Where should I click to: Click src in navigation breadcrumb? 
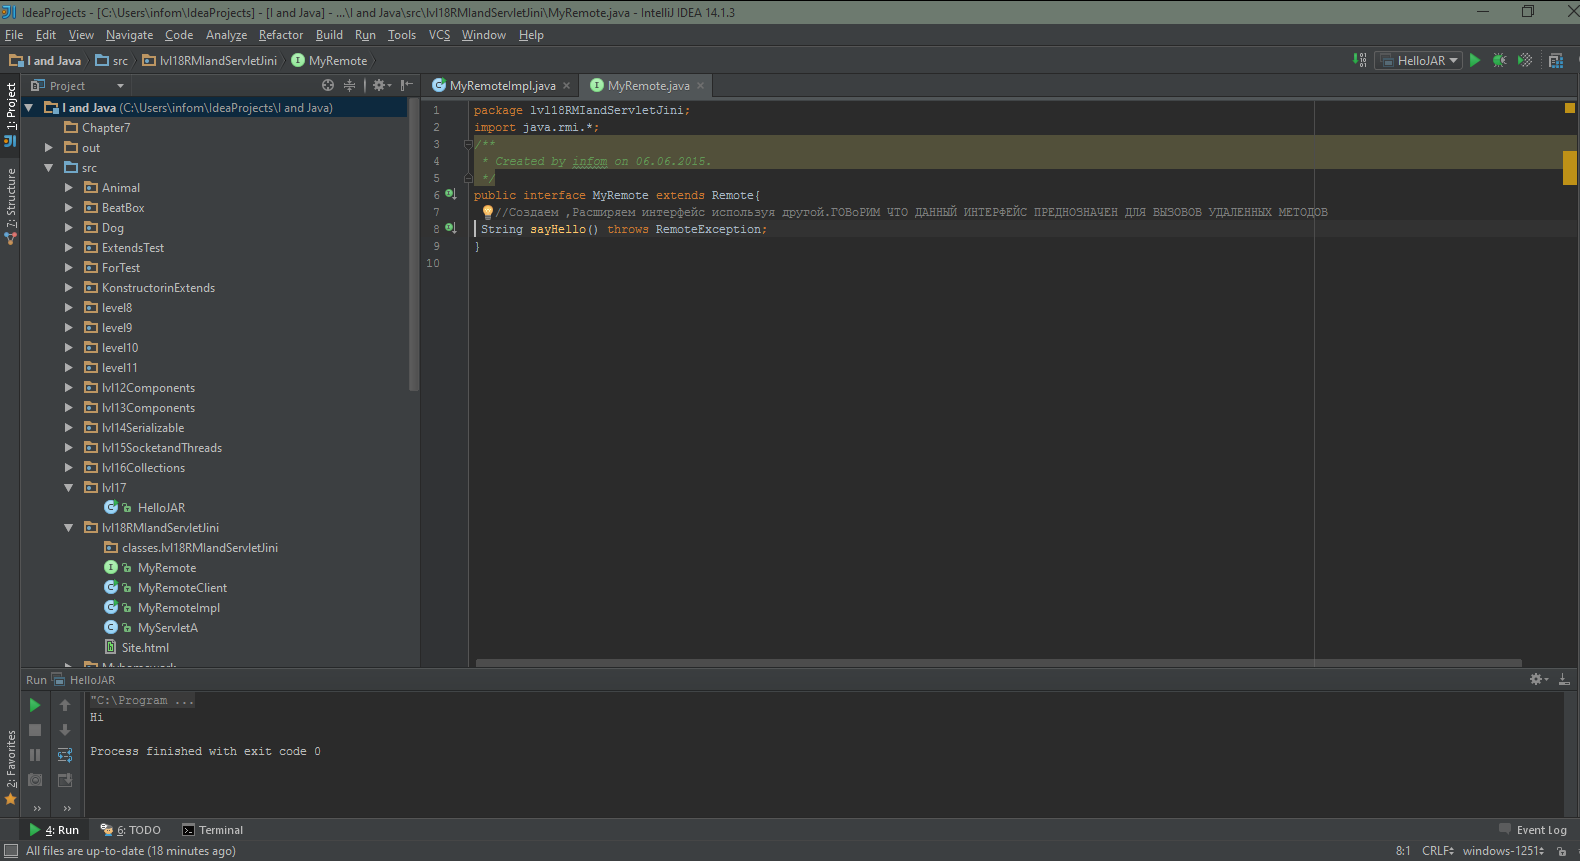(x=112, y=61)
